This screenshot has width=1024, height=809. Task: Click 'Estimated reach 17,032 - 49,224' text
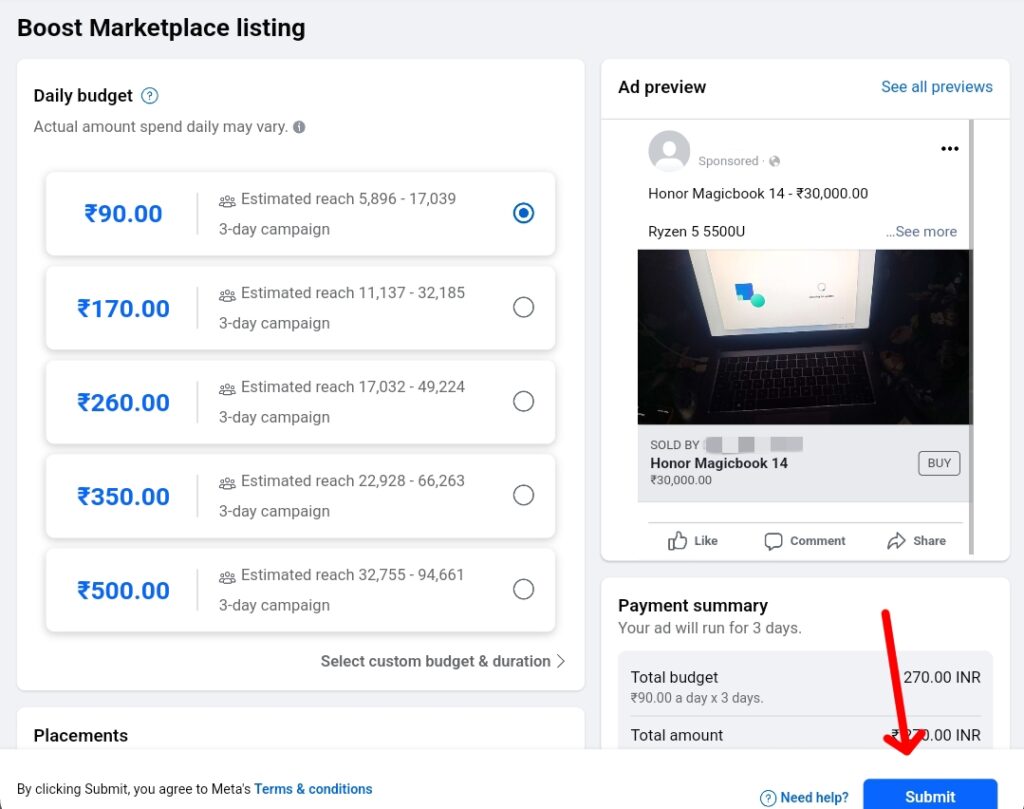[353, 387]
